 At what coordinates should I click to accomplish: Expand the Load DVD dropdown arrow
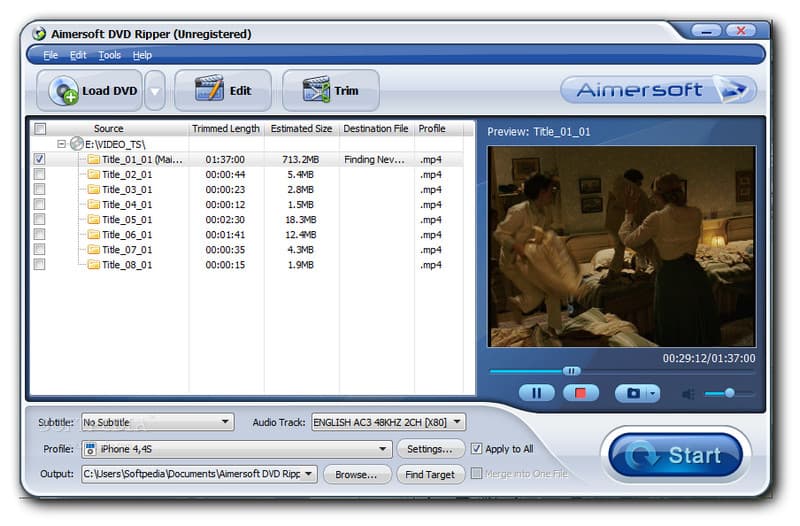(x=155, y=91)
